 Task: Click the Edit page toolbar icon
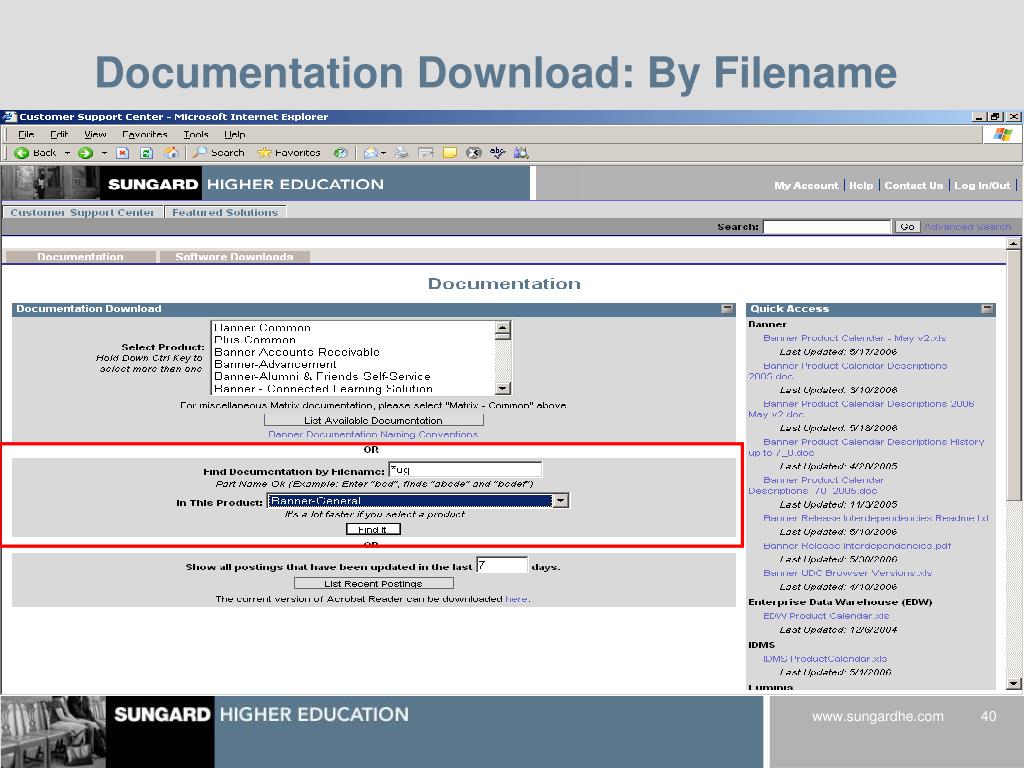click(x=426, y=153)
